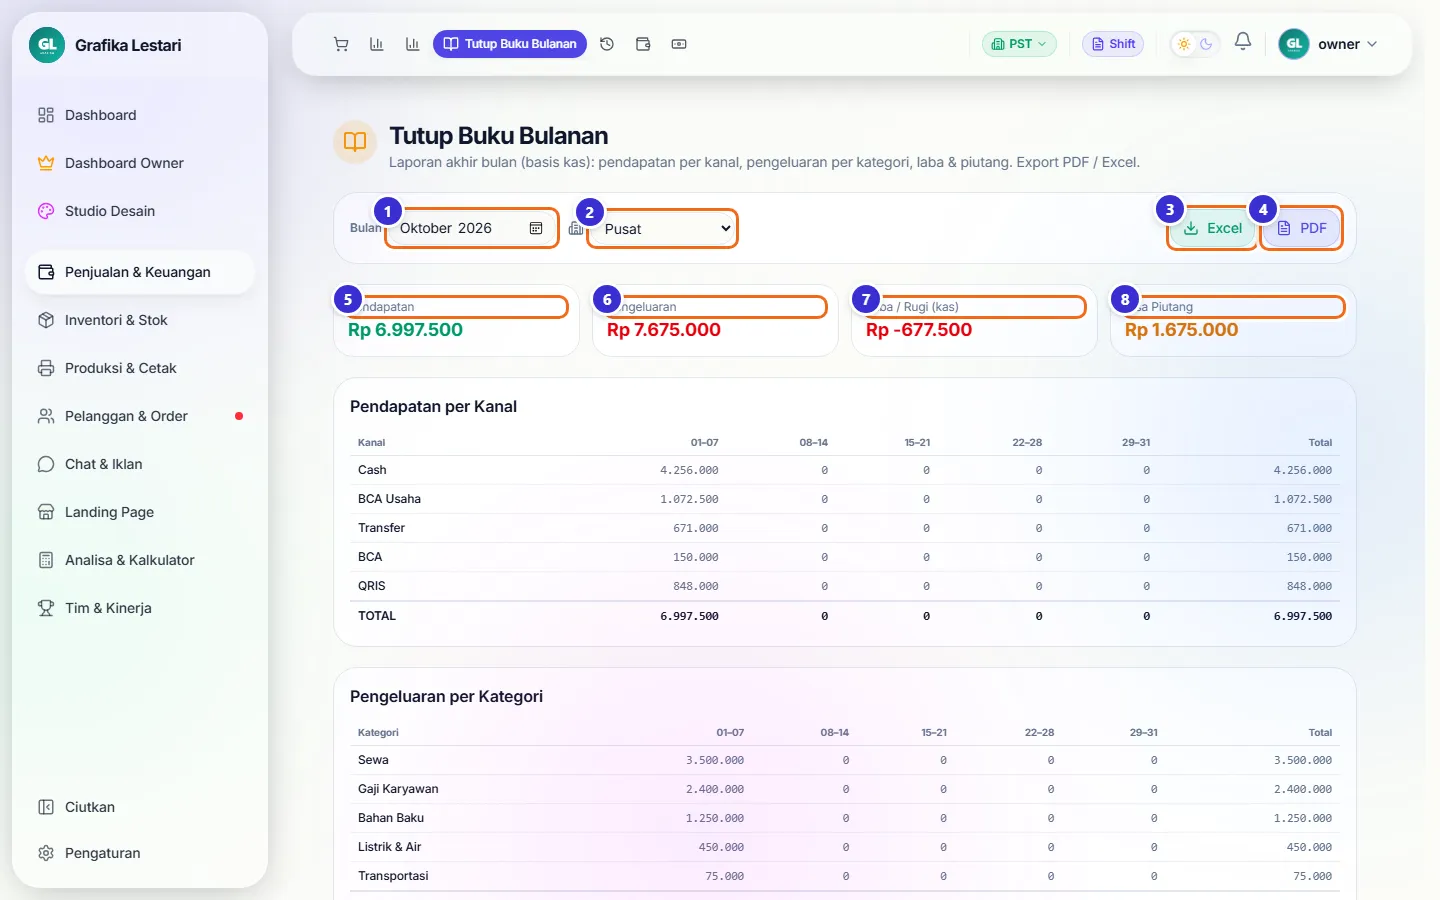Select the BCA Usaha row label
1440x900 pixels.
tap(389, 499)
